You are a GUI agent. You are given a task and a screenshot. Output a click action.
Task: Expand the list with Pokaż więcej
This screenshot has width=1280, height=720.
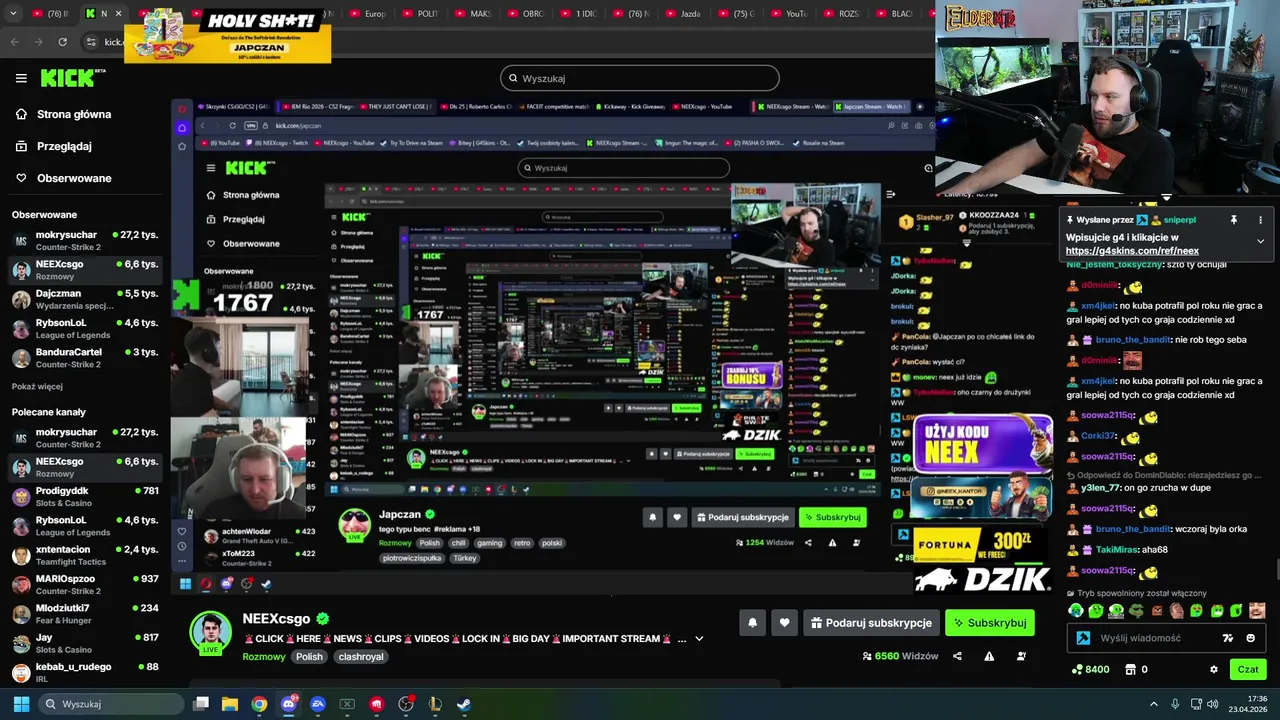(37, 386)
